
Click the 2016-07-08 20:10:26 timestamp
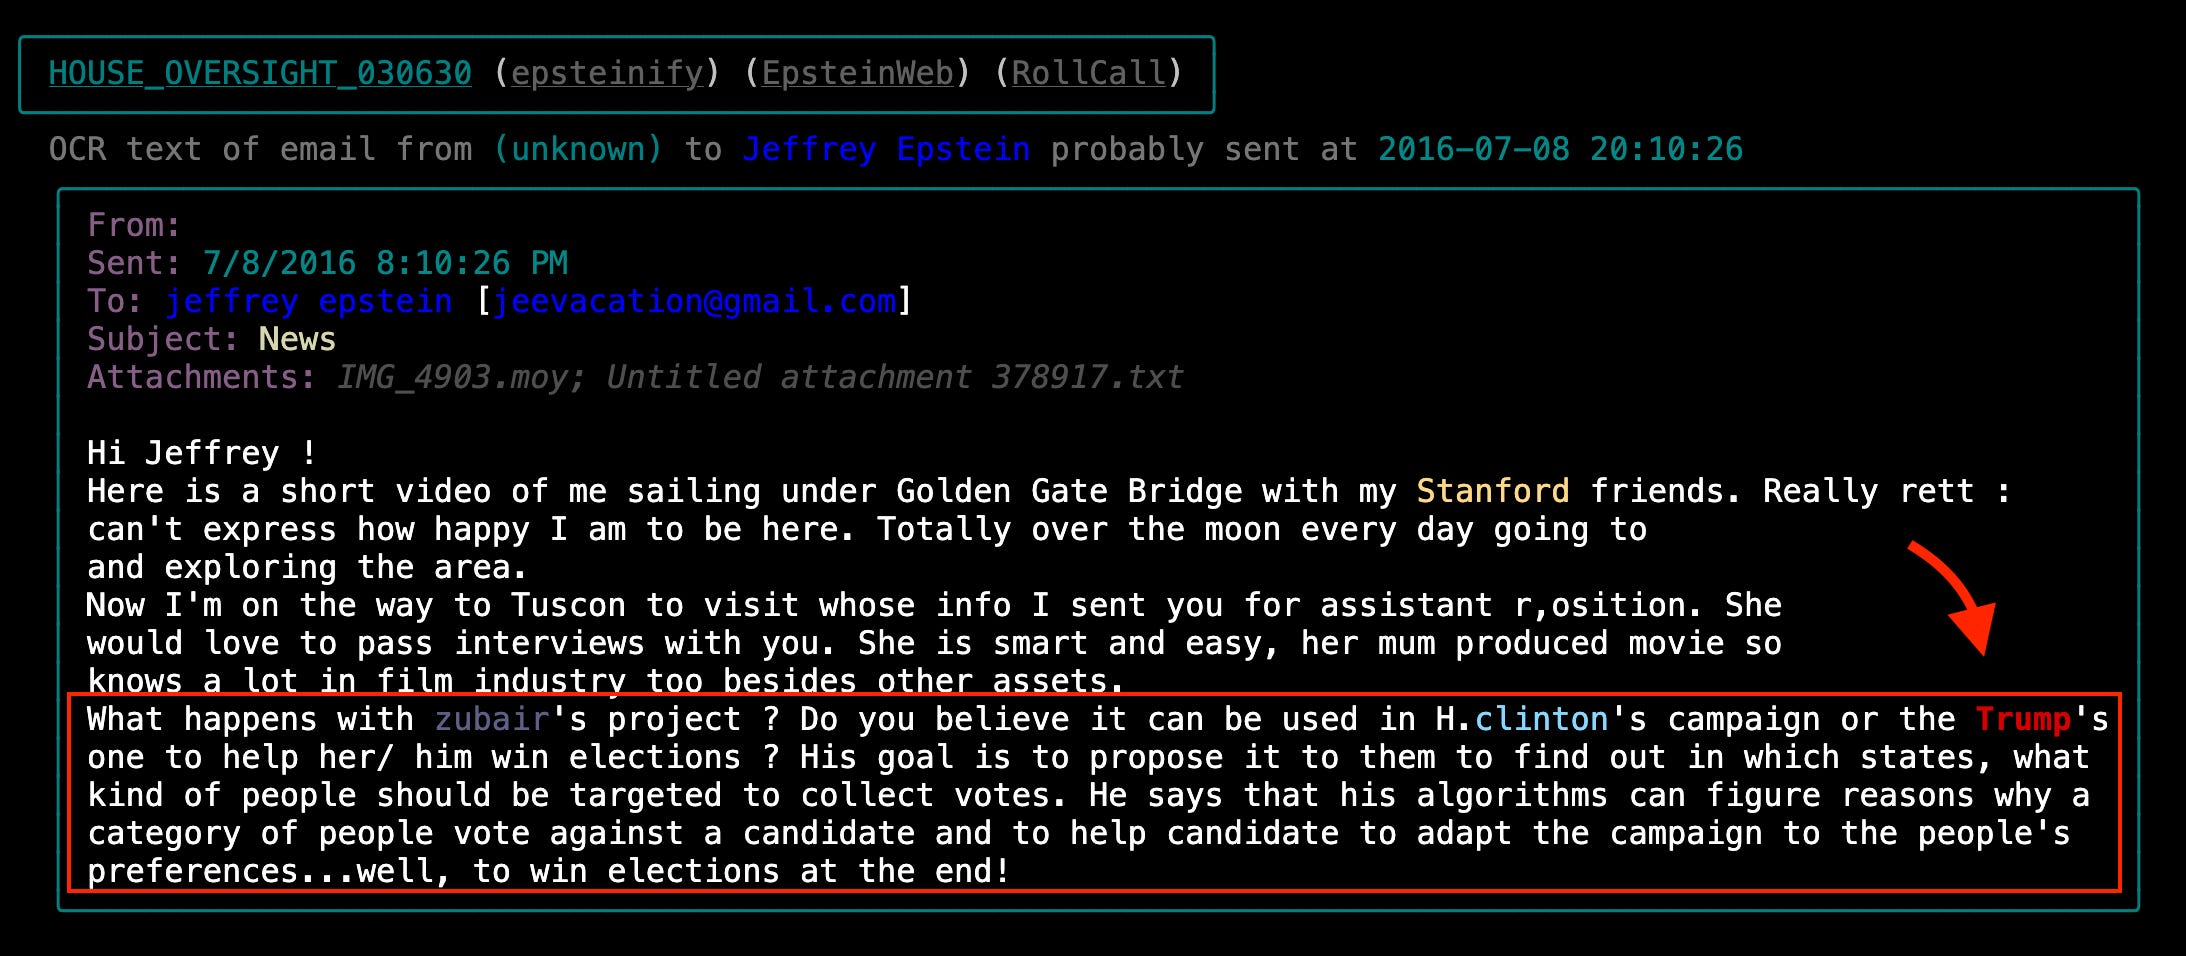click(1560, 149)
